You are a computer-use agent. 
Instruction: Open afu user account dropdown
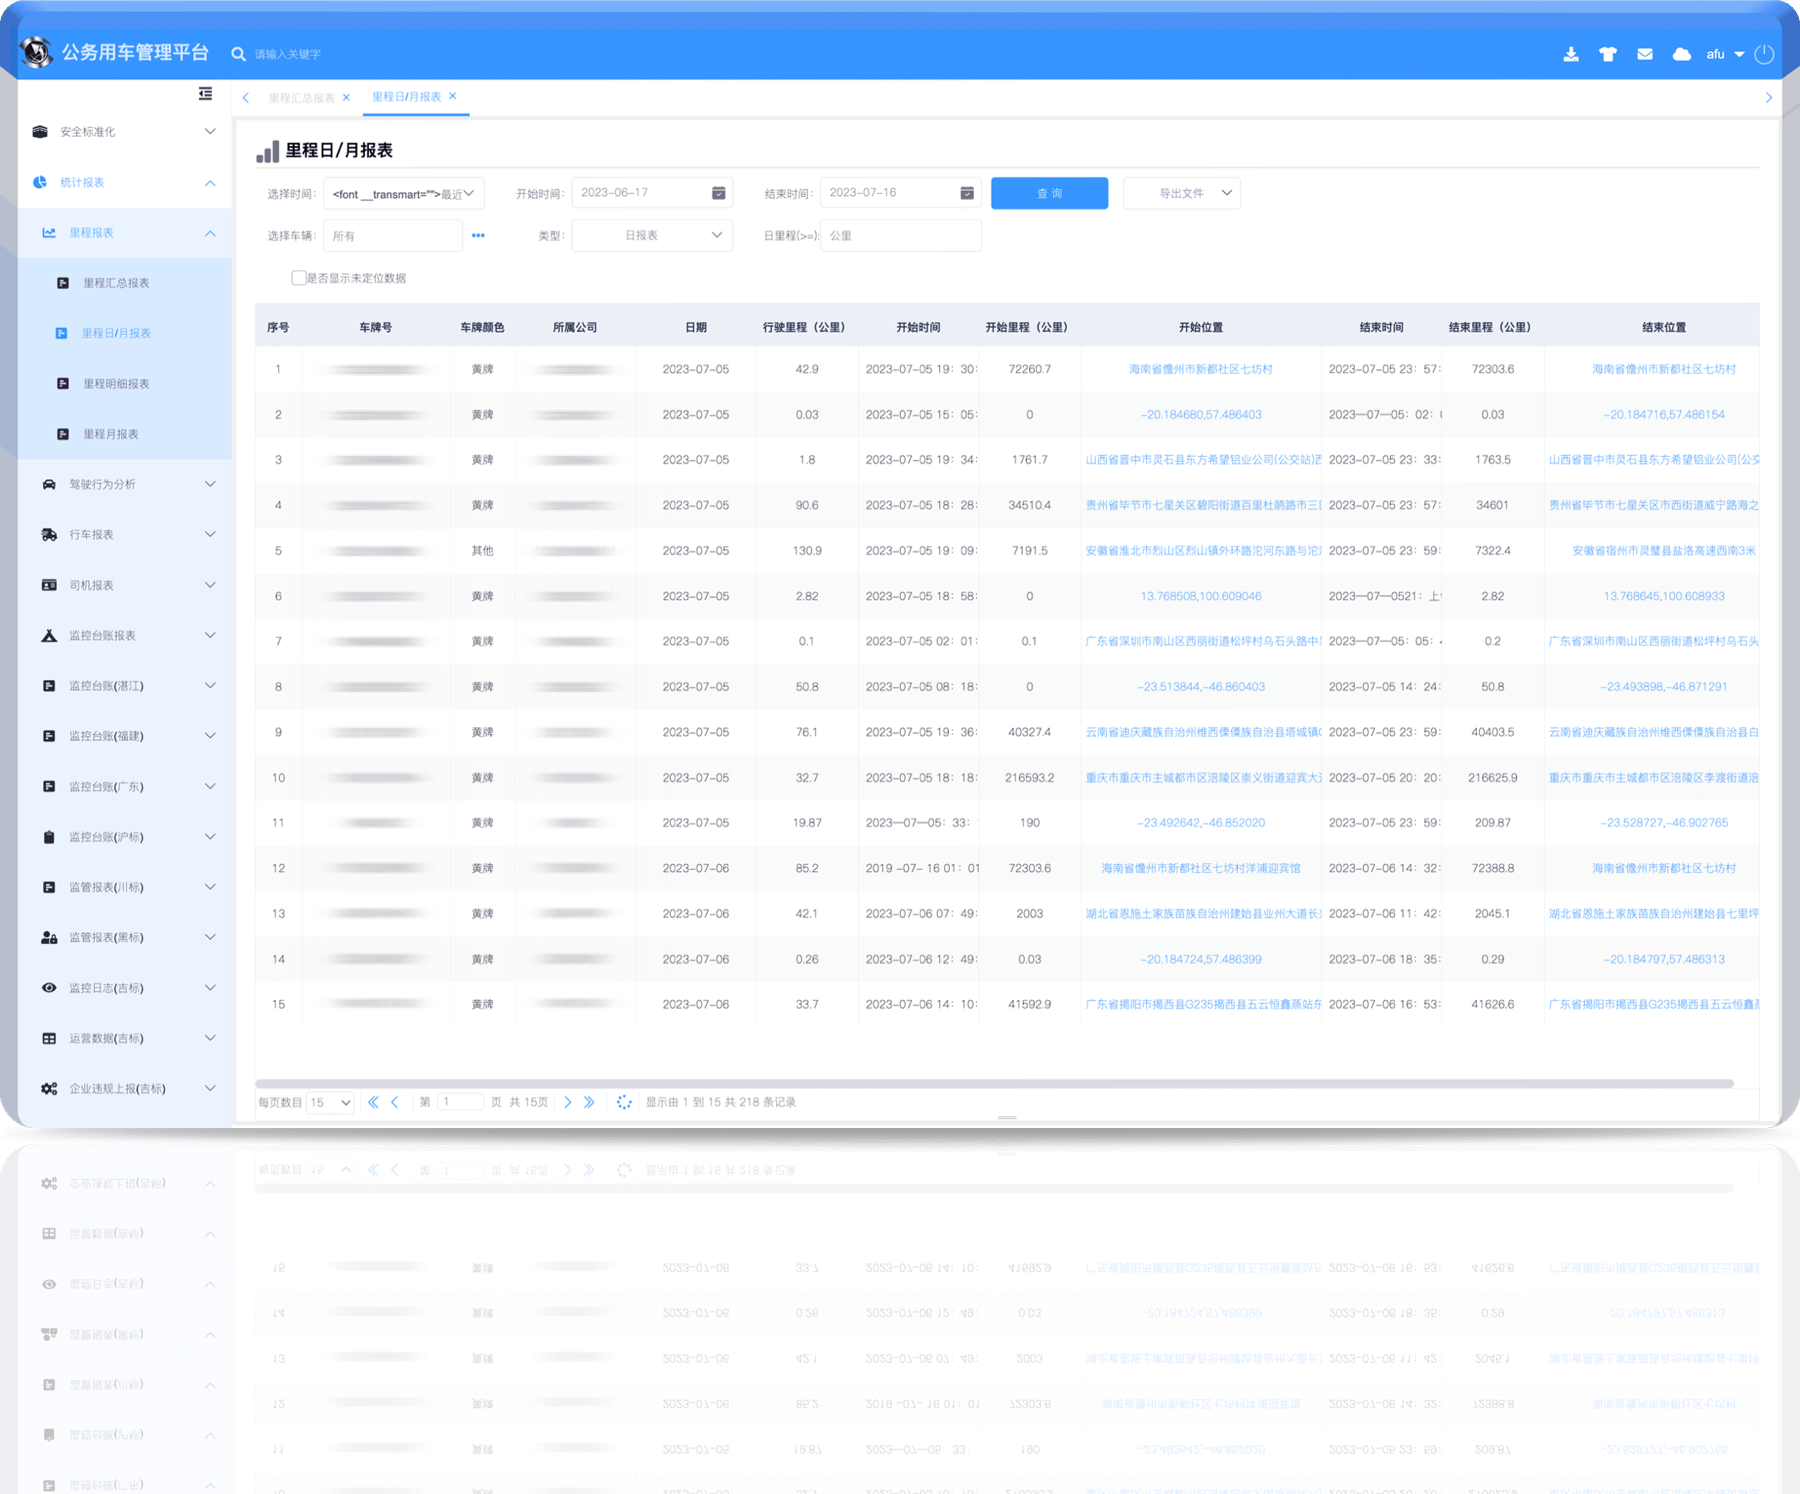(1725, 54)
